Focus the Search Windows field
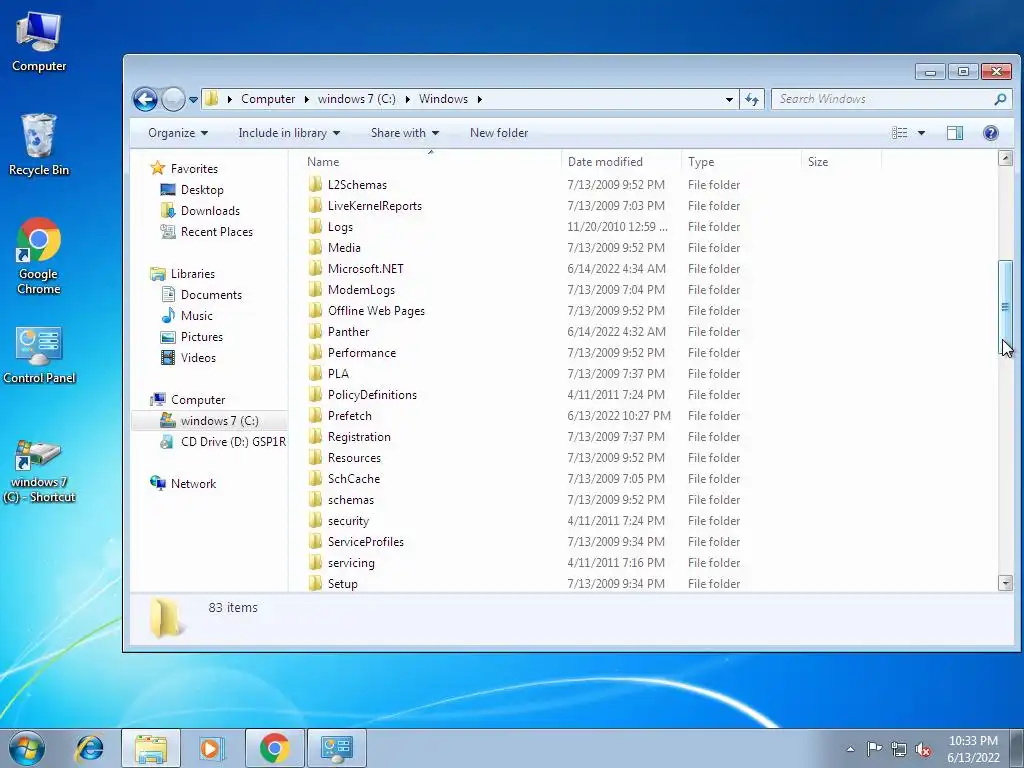This screenshot has height=768, width=1024. point(891,99)
